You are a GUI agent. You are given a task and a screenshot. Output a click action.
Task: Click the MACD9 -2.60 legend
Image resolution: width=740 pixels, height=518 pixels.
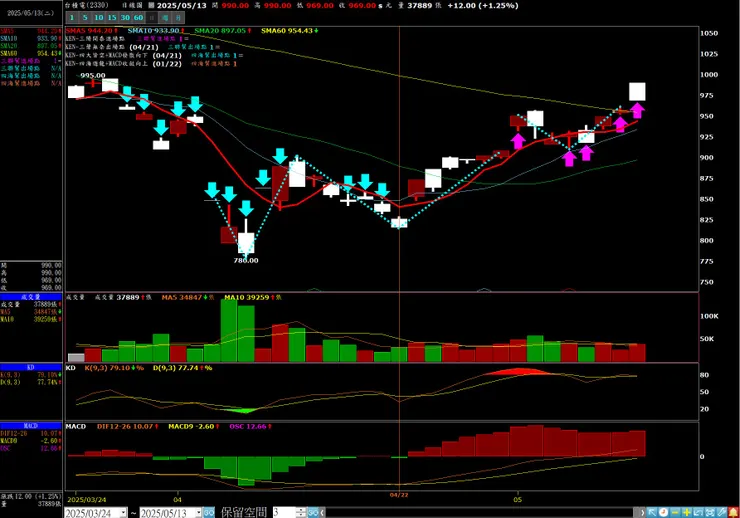pyautogui.click(x=194, y=426)
